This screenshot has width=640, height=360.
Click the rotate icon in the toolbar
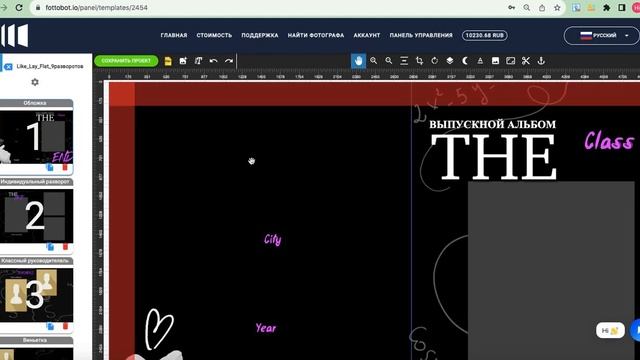tap(434, 61)
